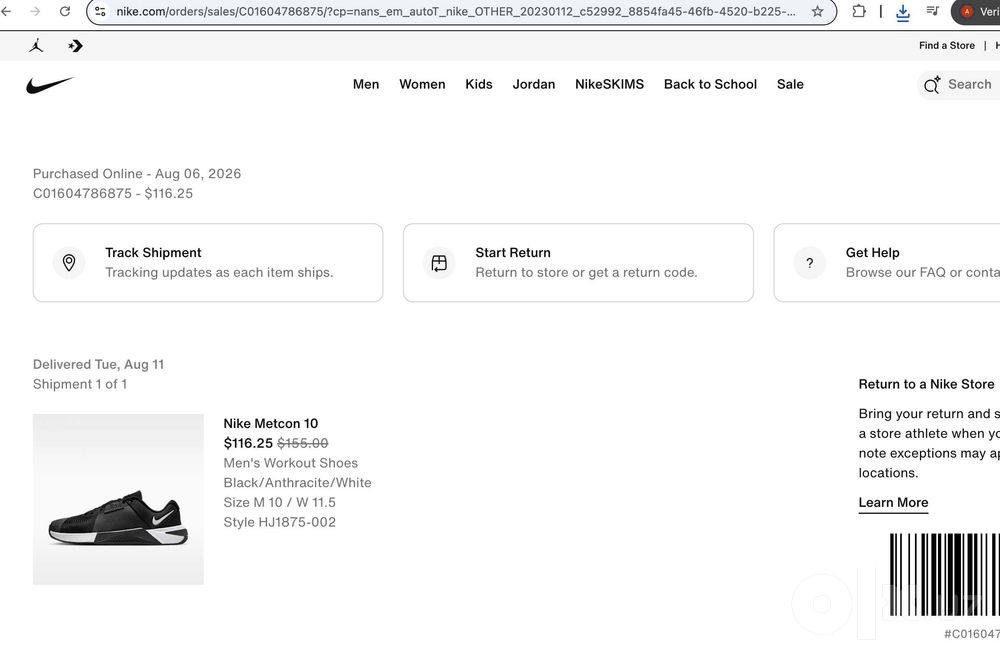Open the browser downloads icon
Screen dimensions: 1000x653
pyautogui.click(x=902, y=12)
